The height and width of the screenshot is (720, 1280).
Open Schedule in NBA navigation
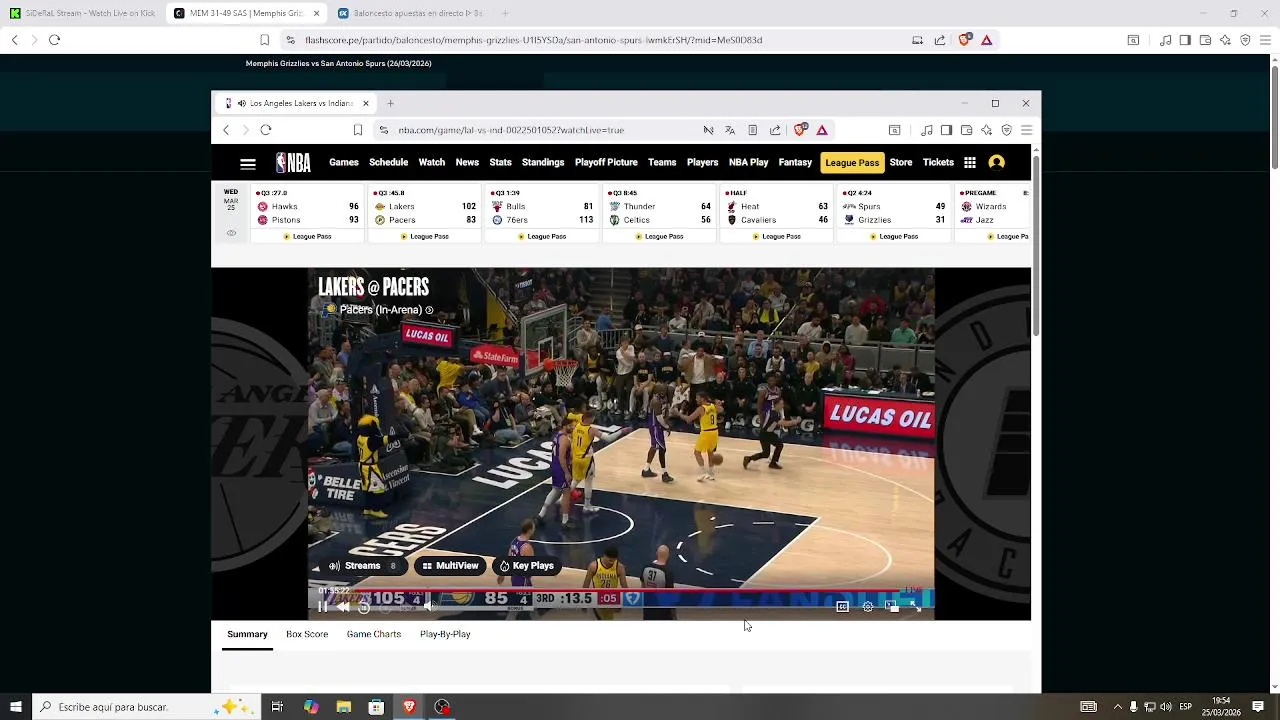click(388, 162)
